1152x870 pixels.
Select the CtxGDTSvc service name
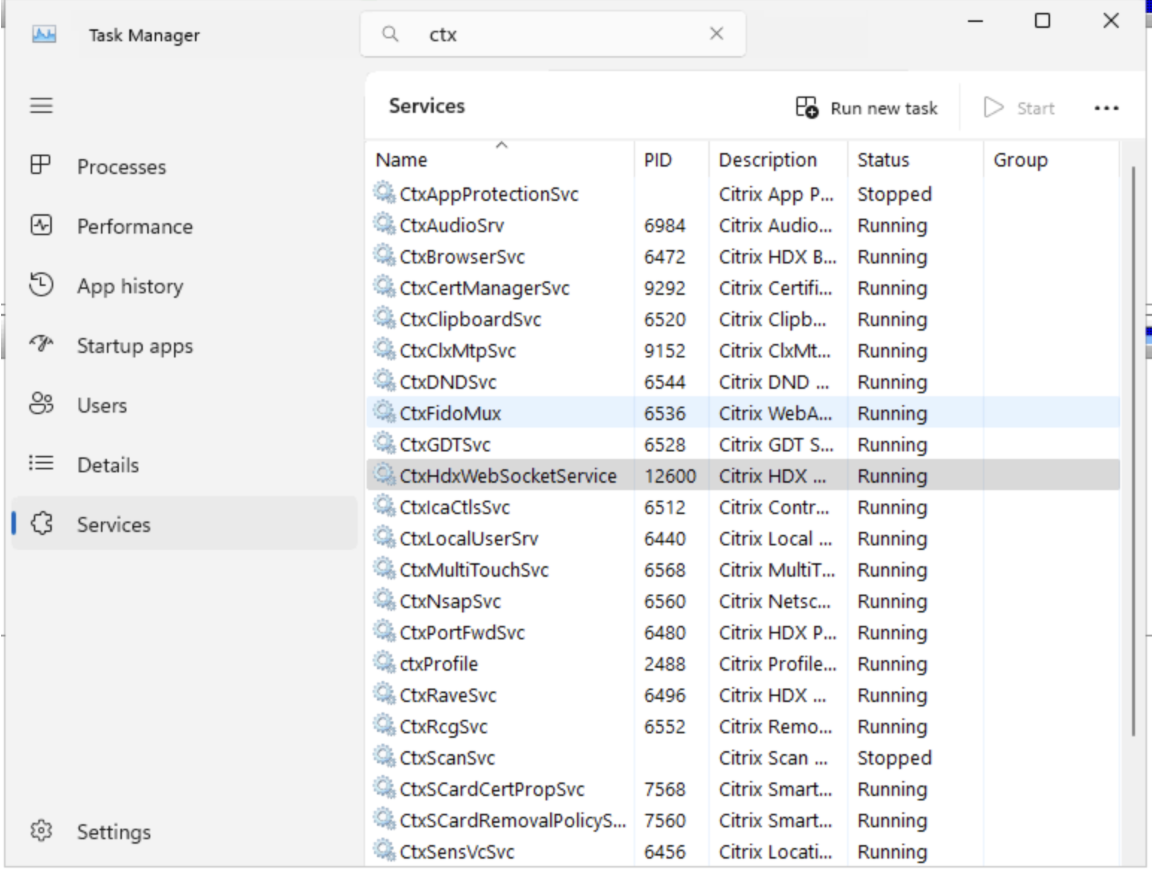point(445,445)
